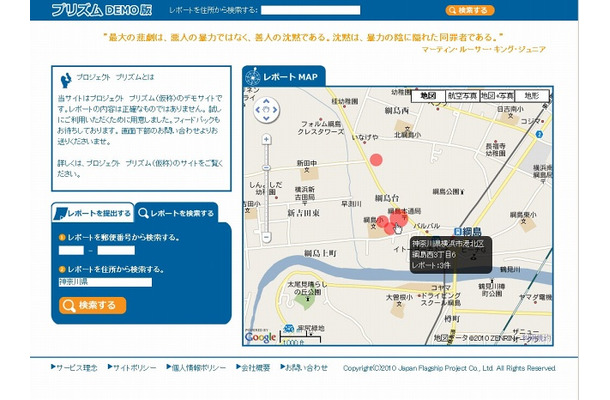This screenshot has height=400, width=610.
Task: Focus the address search field in header
Action: [310, 10]
